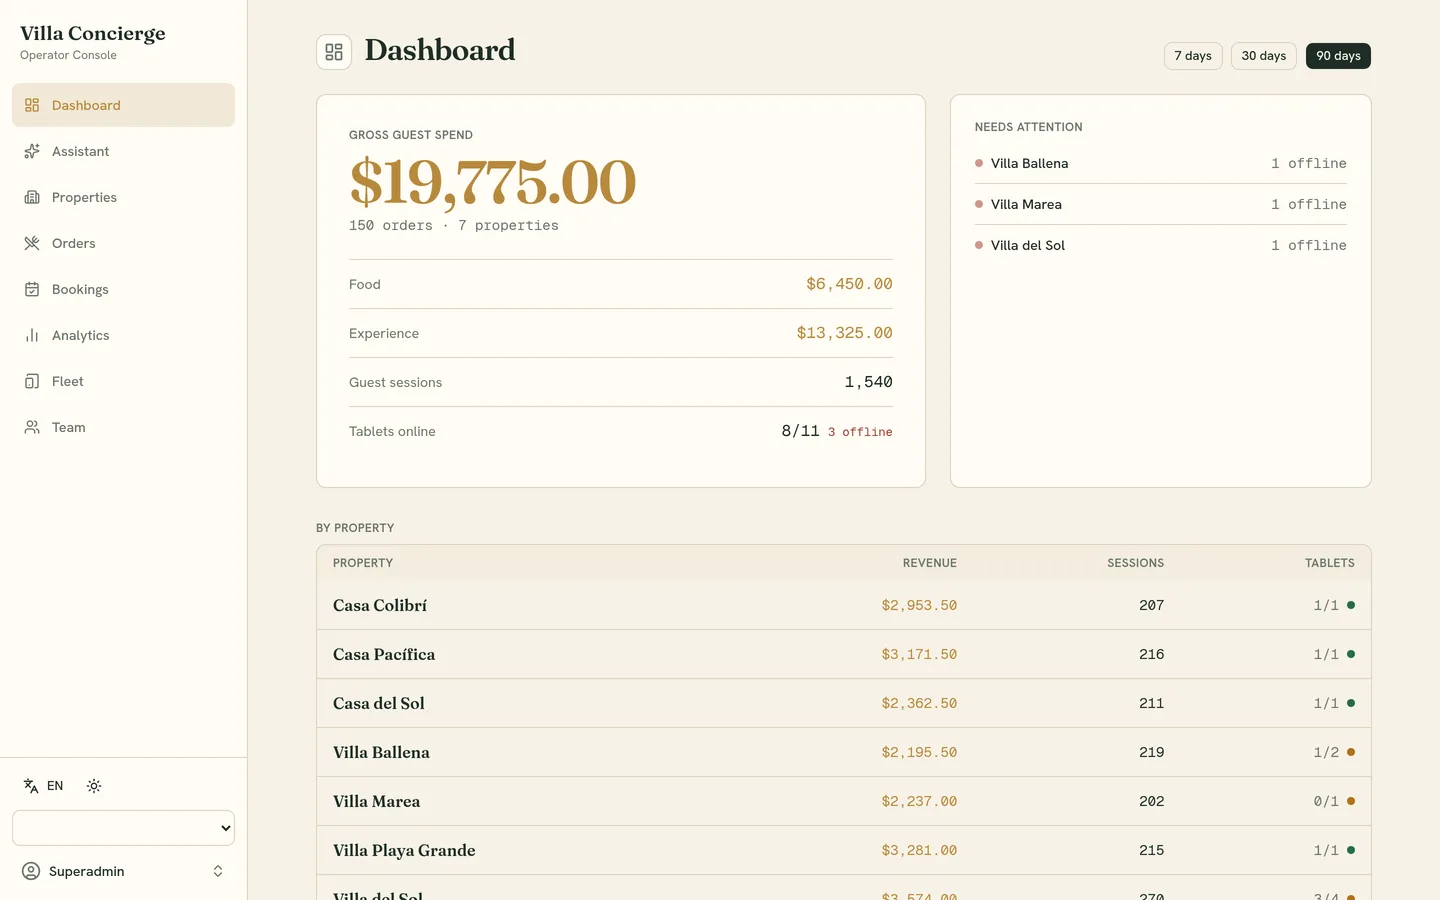Select the 30 days range

point(1264,56)
